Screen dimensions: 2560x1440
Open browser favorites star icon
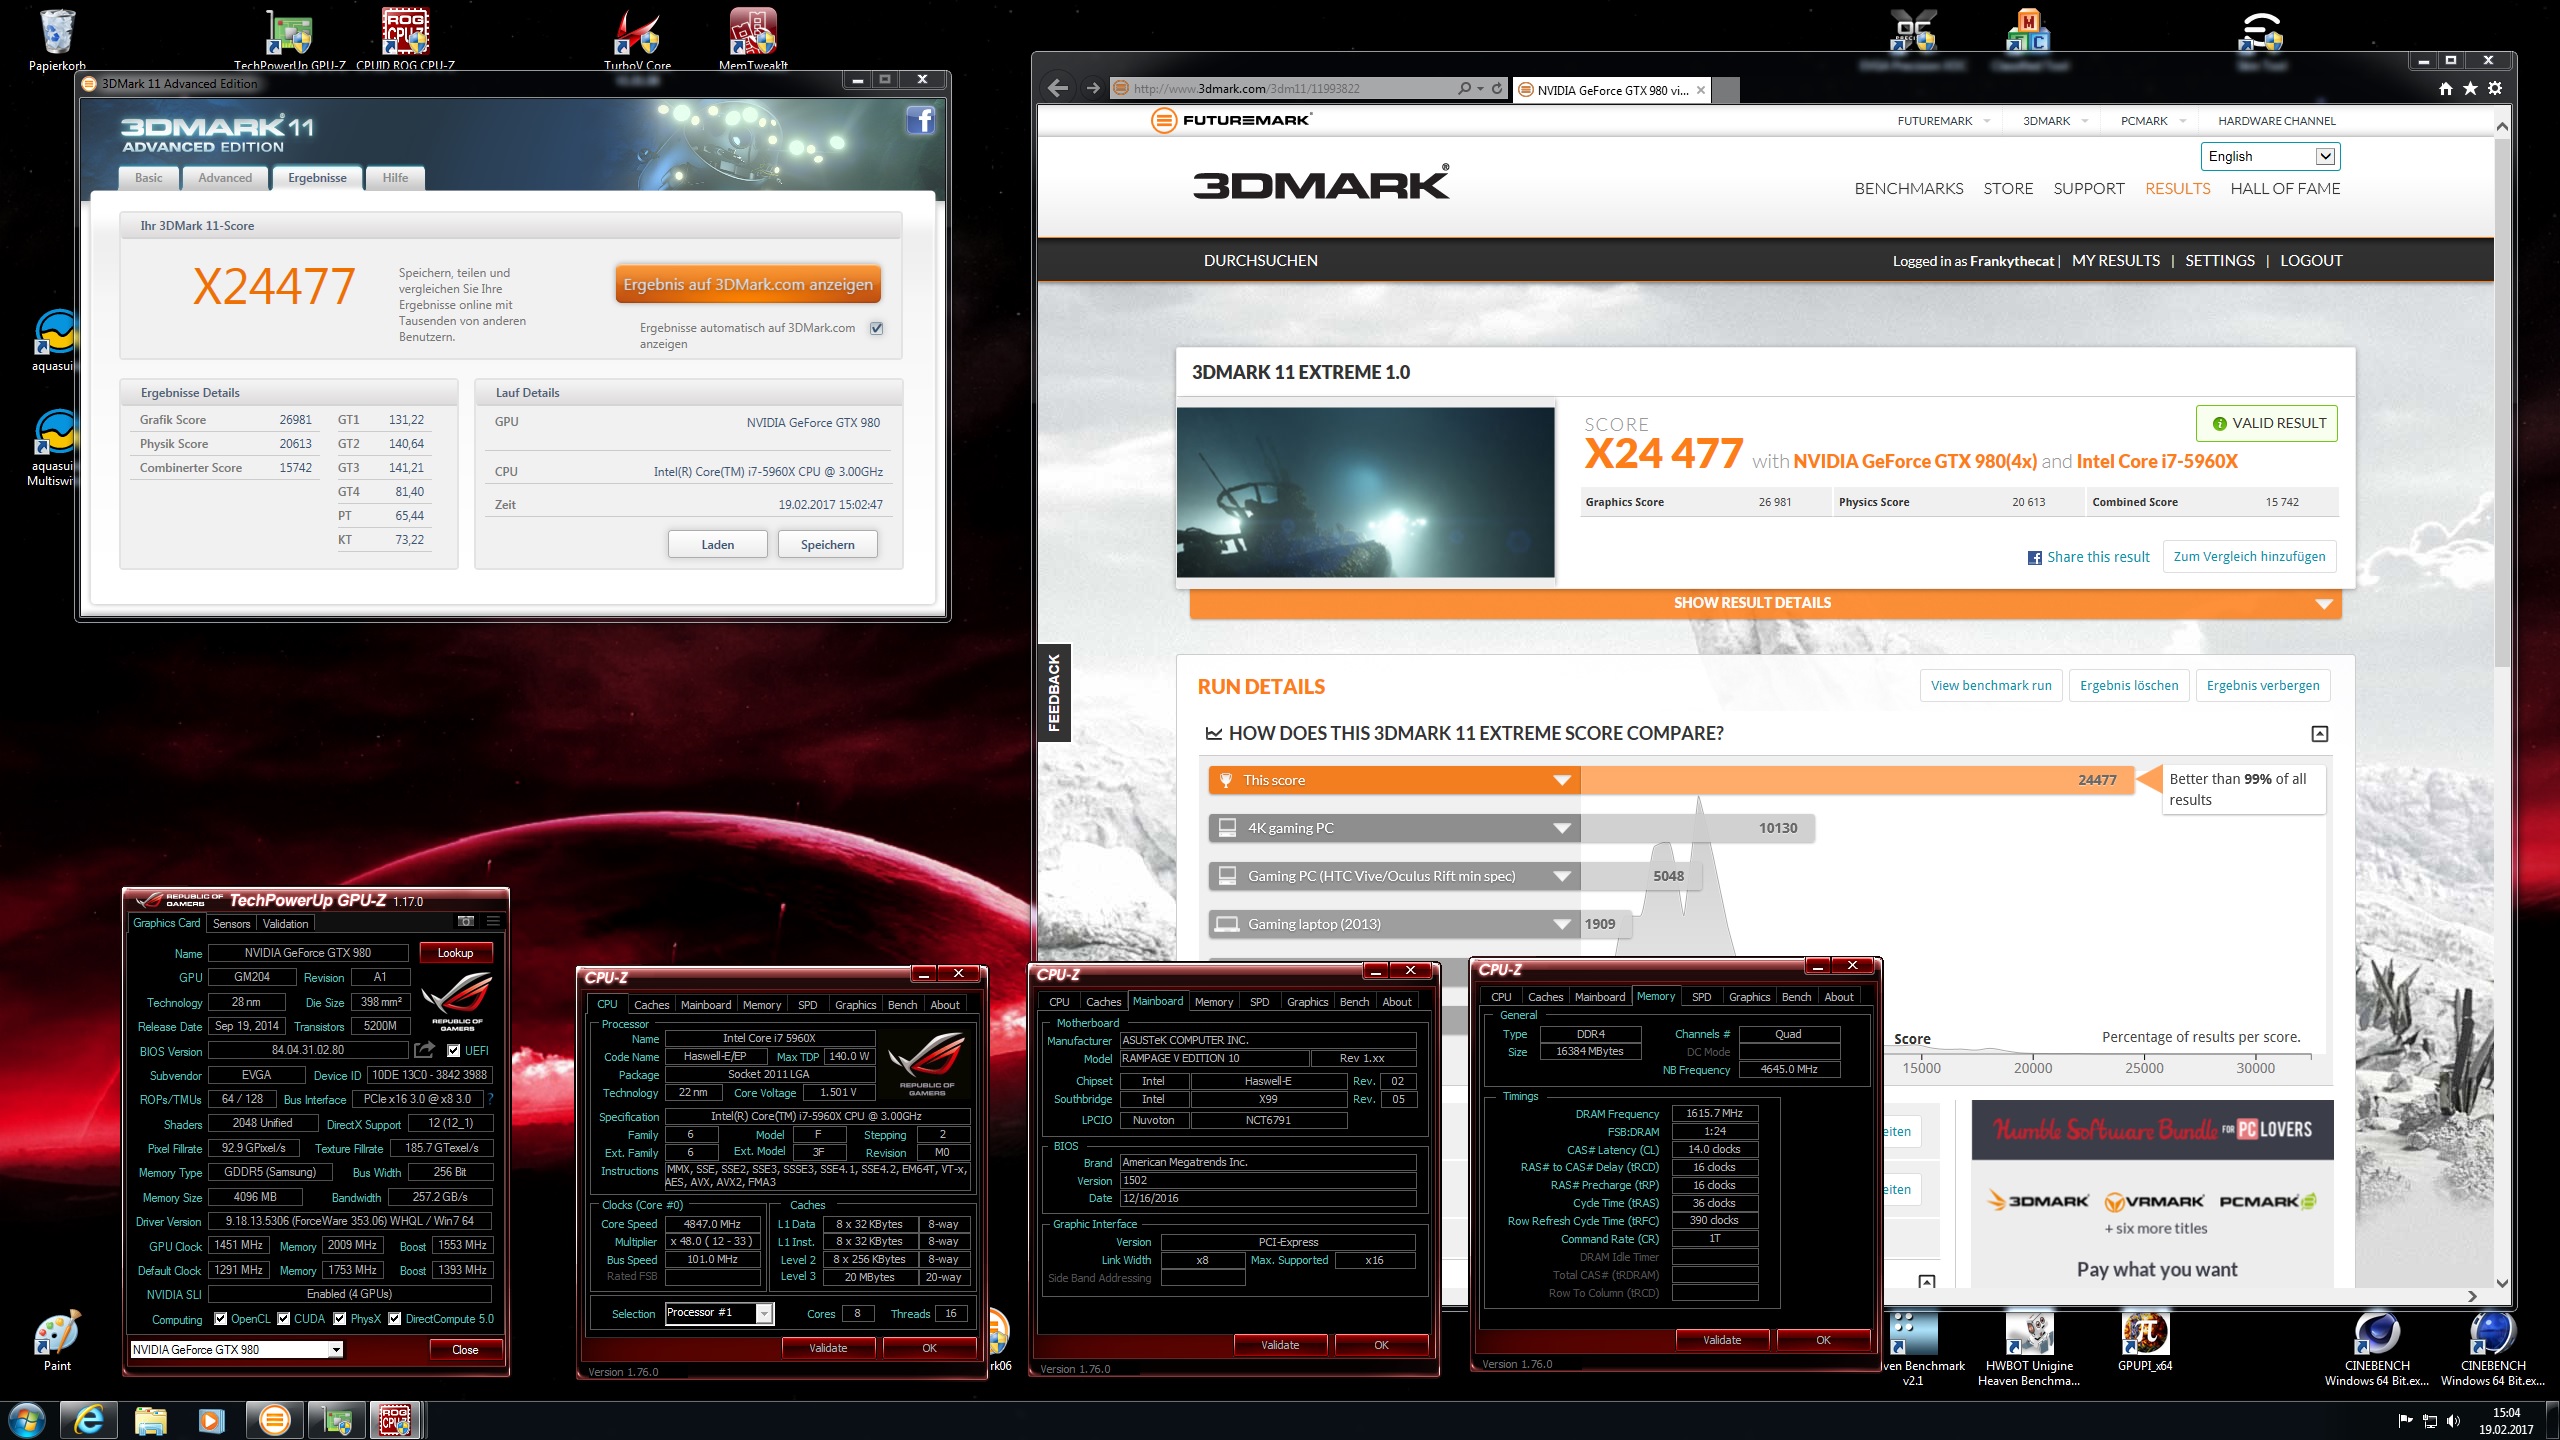2470,88
